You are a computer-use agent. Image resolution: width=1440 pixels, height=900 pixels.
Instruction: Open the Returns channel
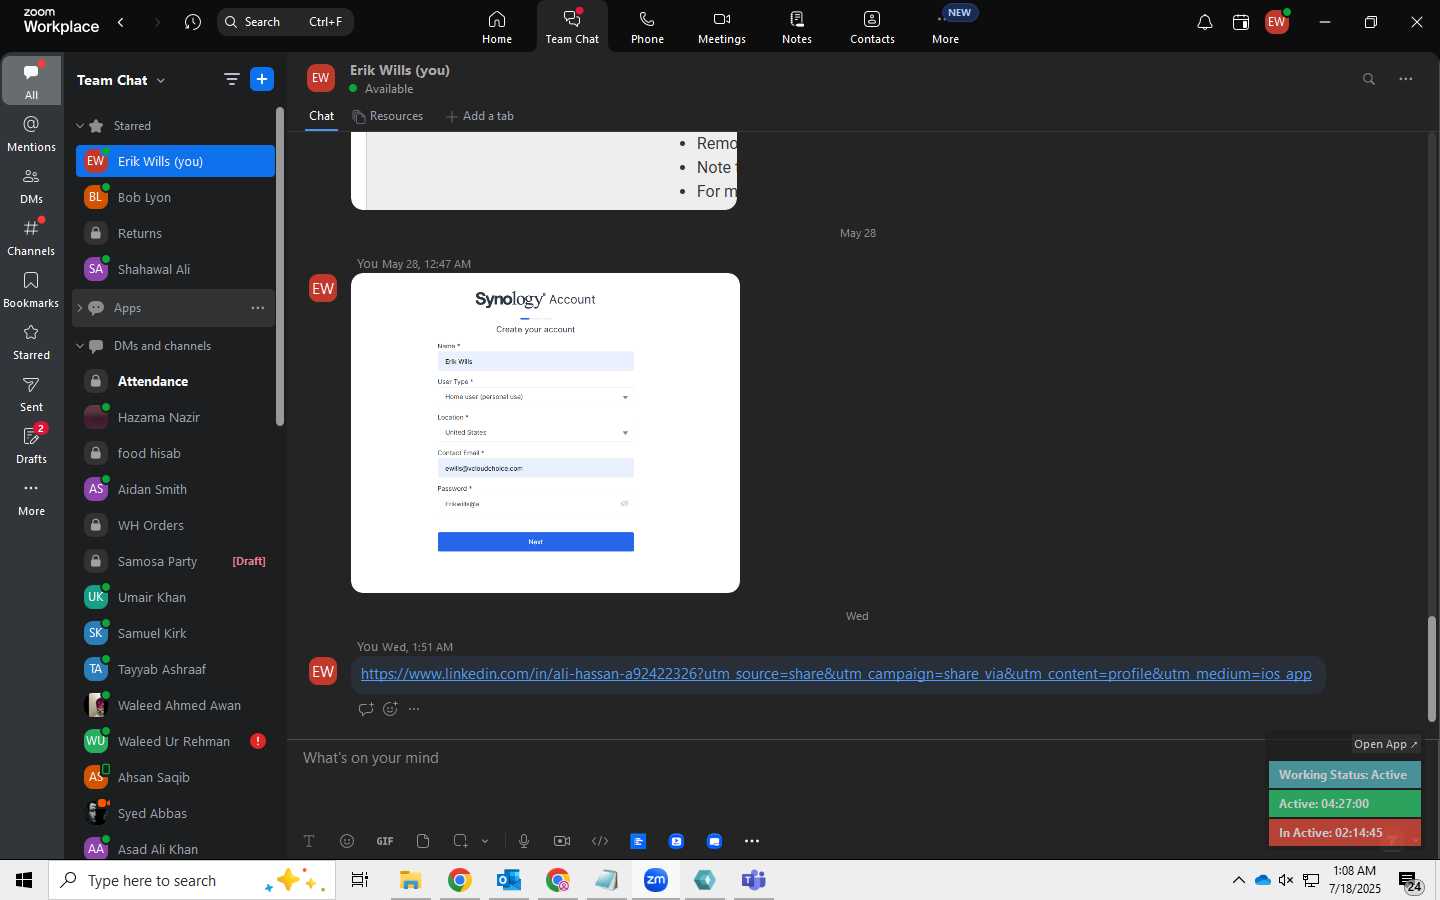tap(175, 233)
